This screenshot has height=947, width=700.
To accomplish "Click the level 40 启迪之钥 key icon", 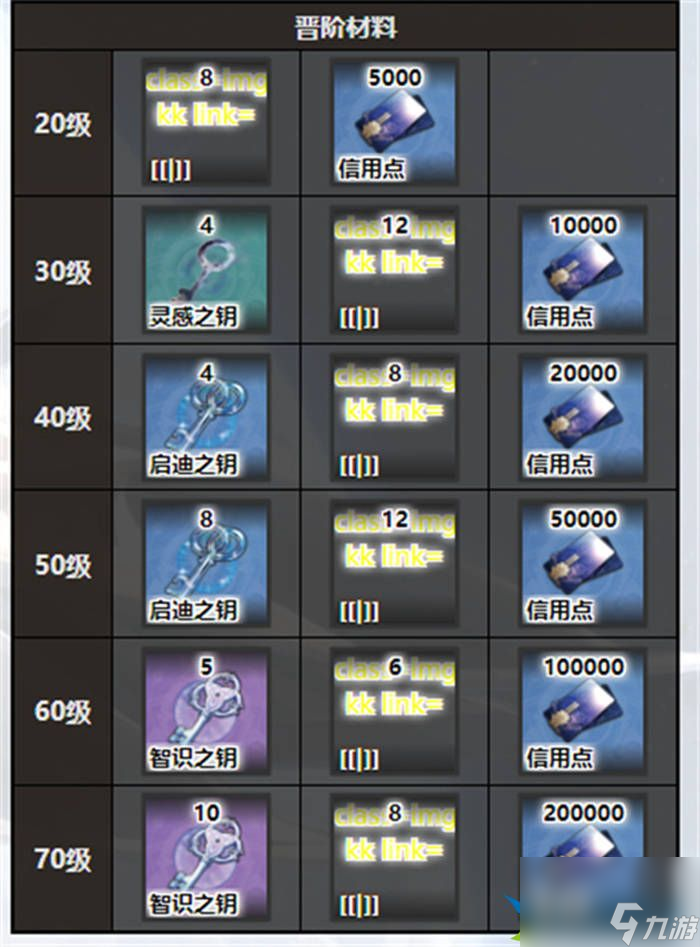I will (x=206, y=417).
